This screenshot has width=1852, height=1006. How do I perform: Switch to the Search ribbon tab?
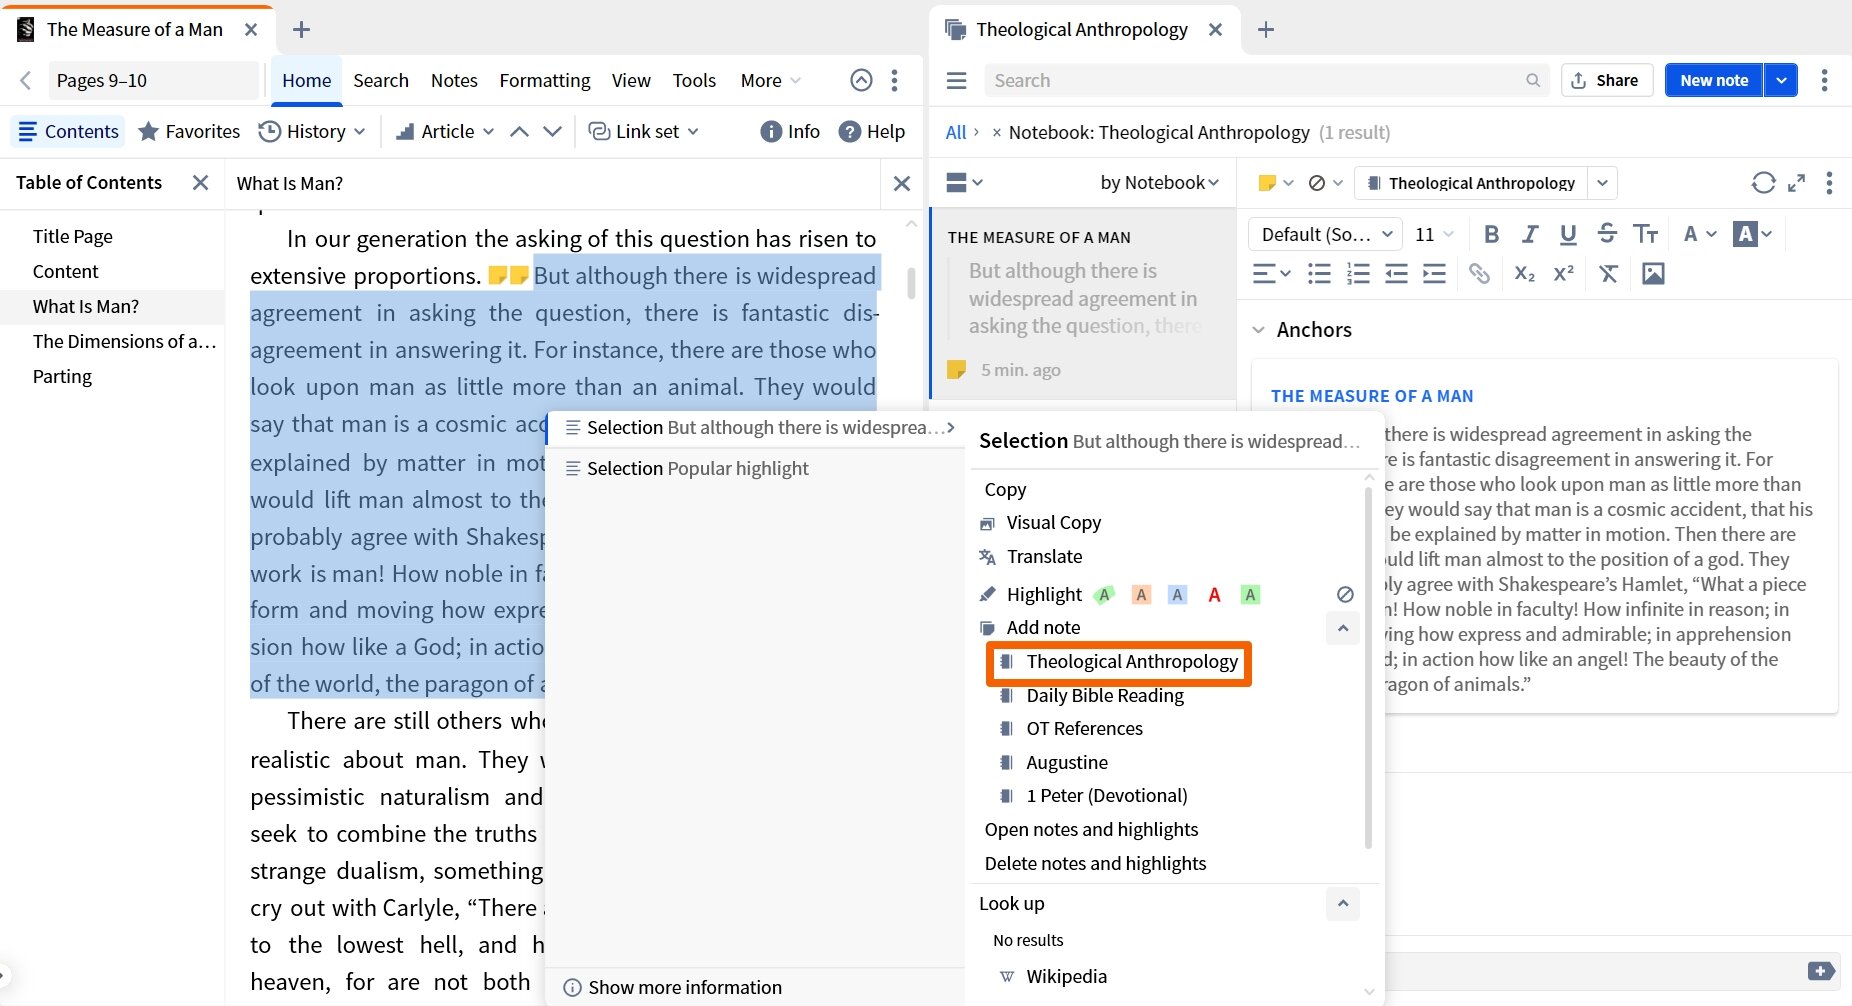click(381, 81)
